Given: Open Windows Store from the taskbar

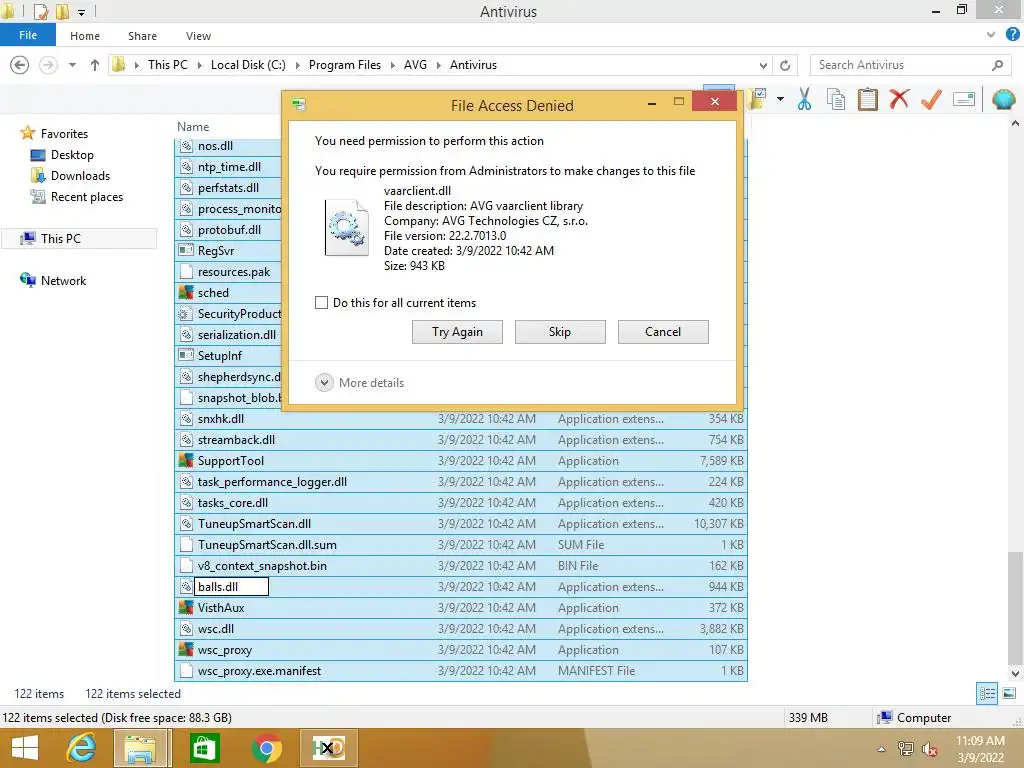Looking at the screenshot, I should 204,748.
